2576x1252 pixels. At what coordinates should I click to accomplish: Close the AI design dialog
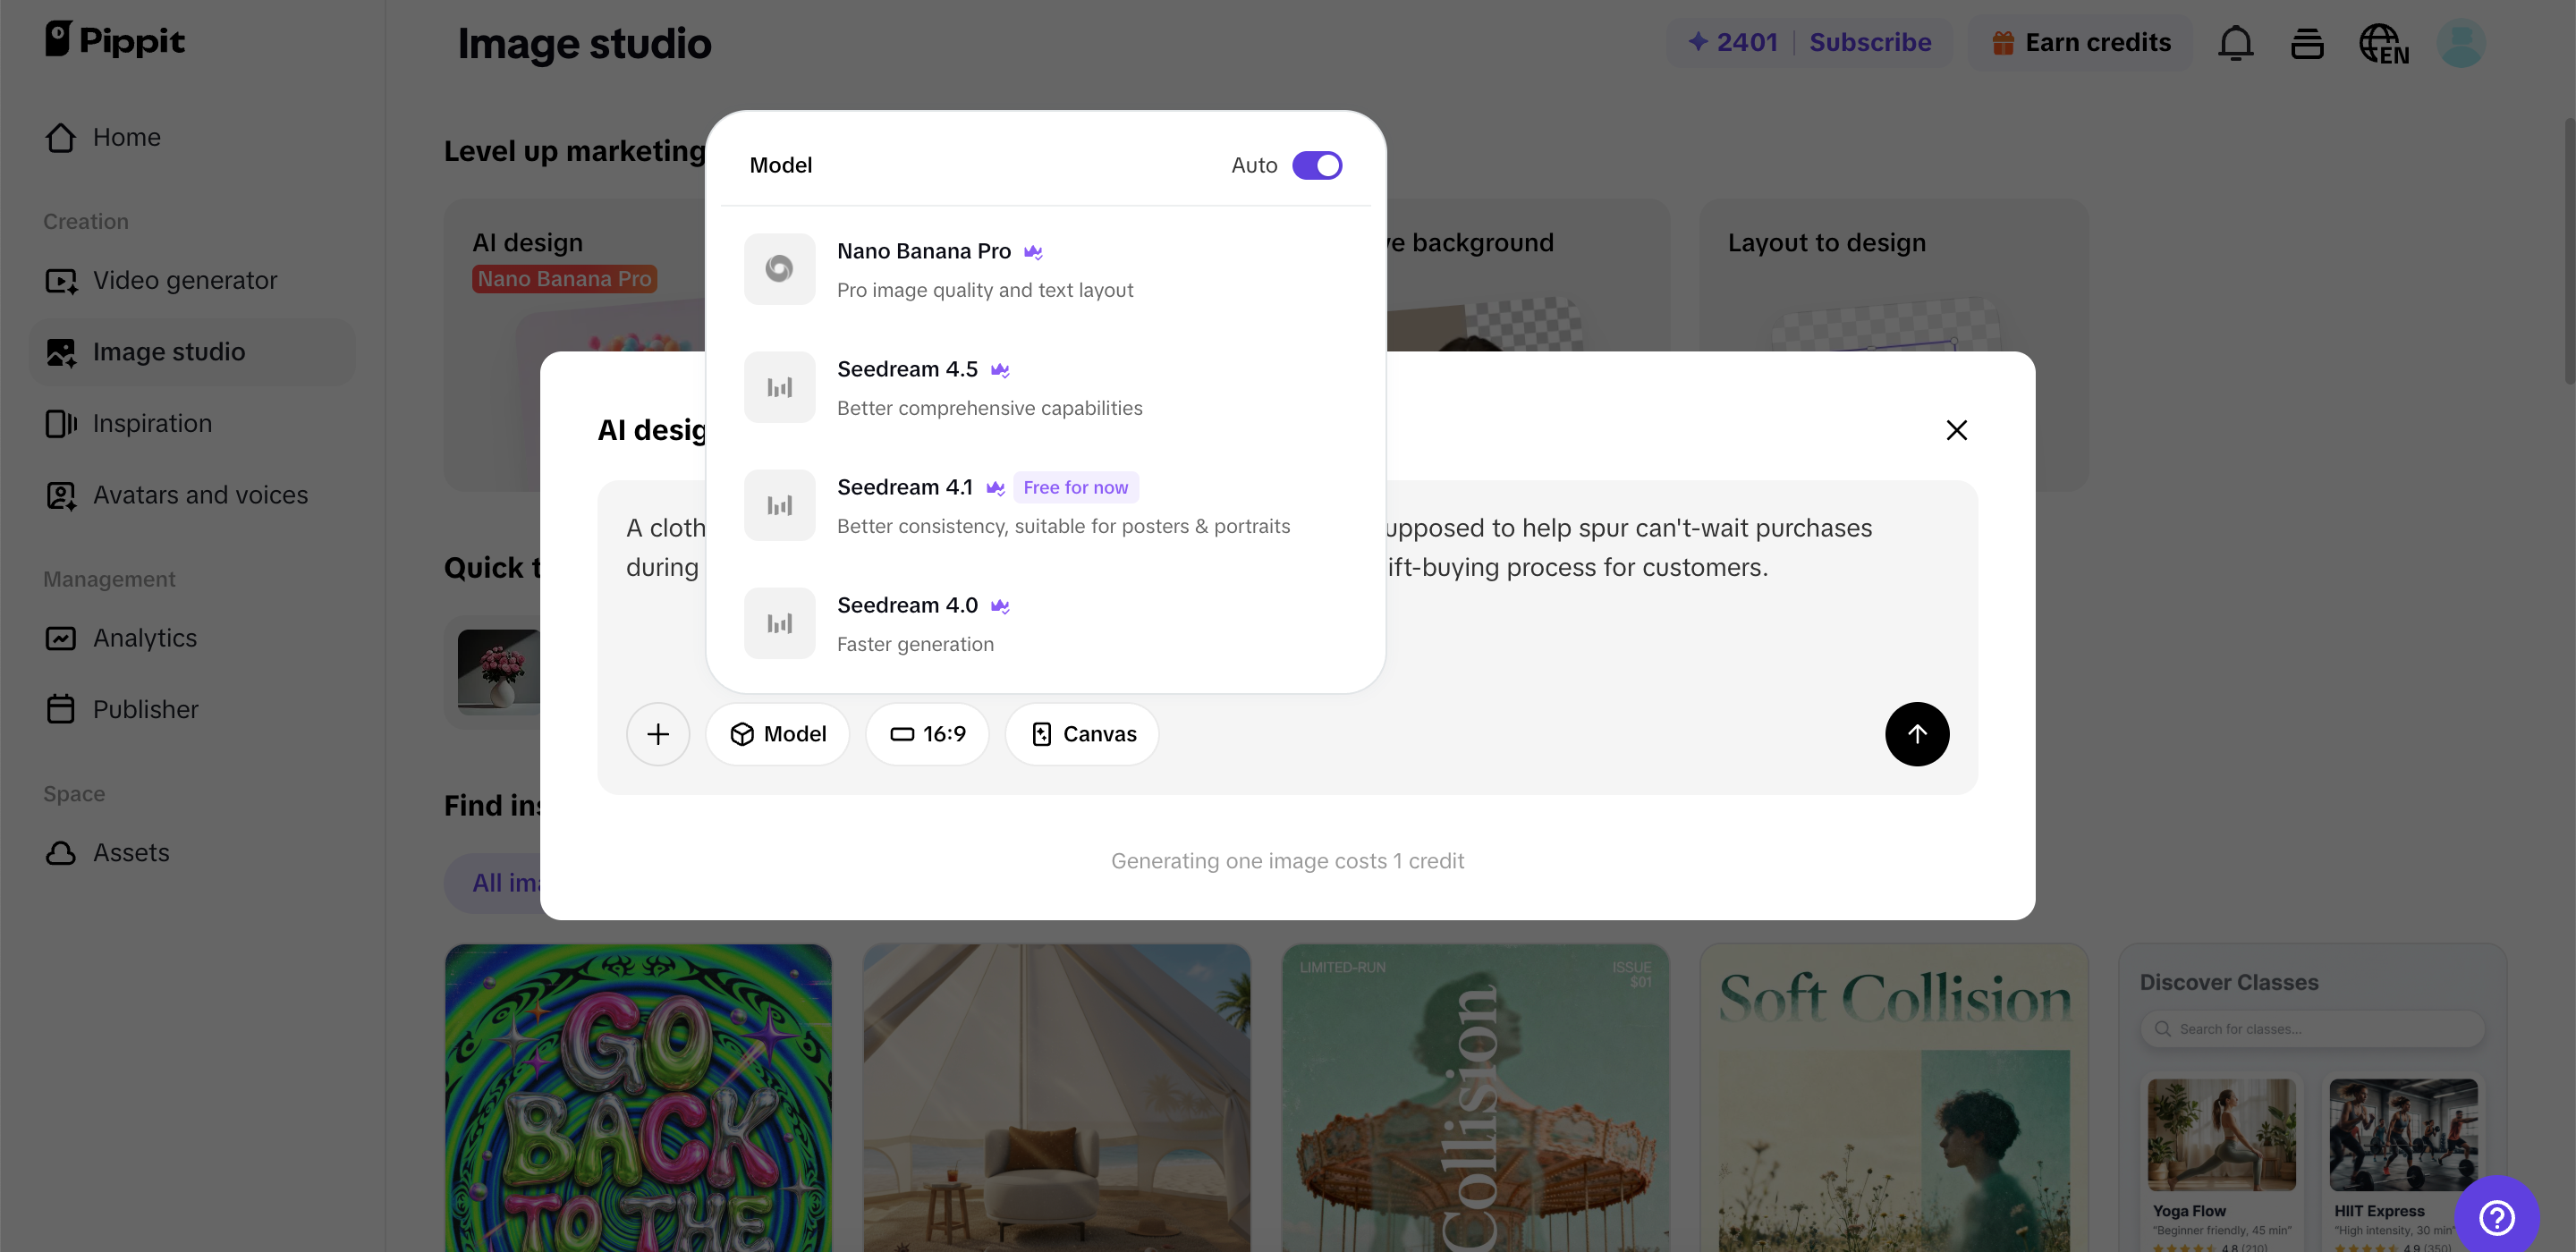coord(1956,430)
